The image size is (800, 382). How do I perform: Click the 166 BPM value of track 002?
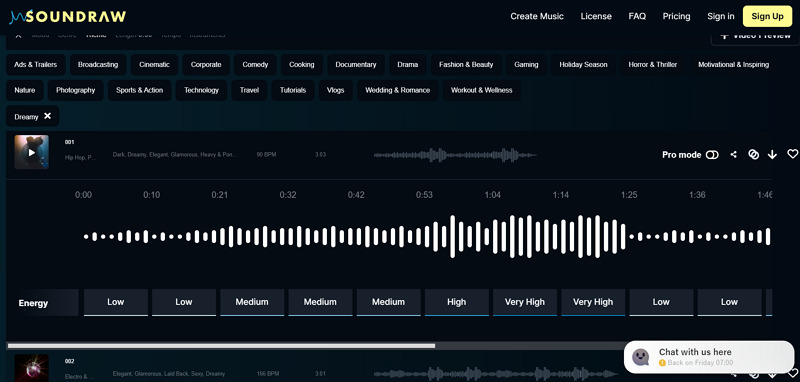coord(267,374)
